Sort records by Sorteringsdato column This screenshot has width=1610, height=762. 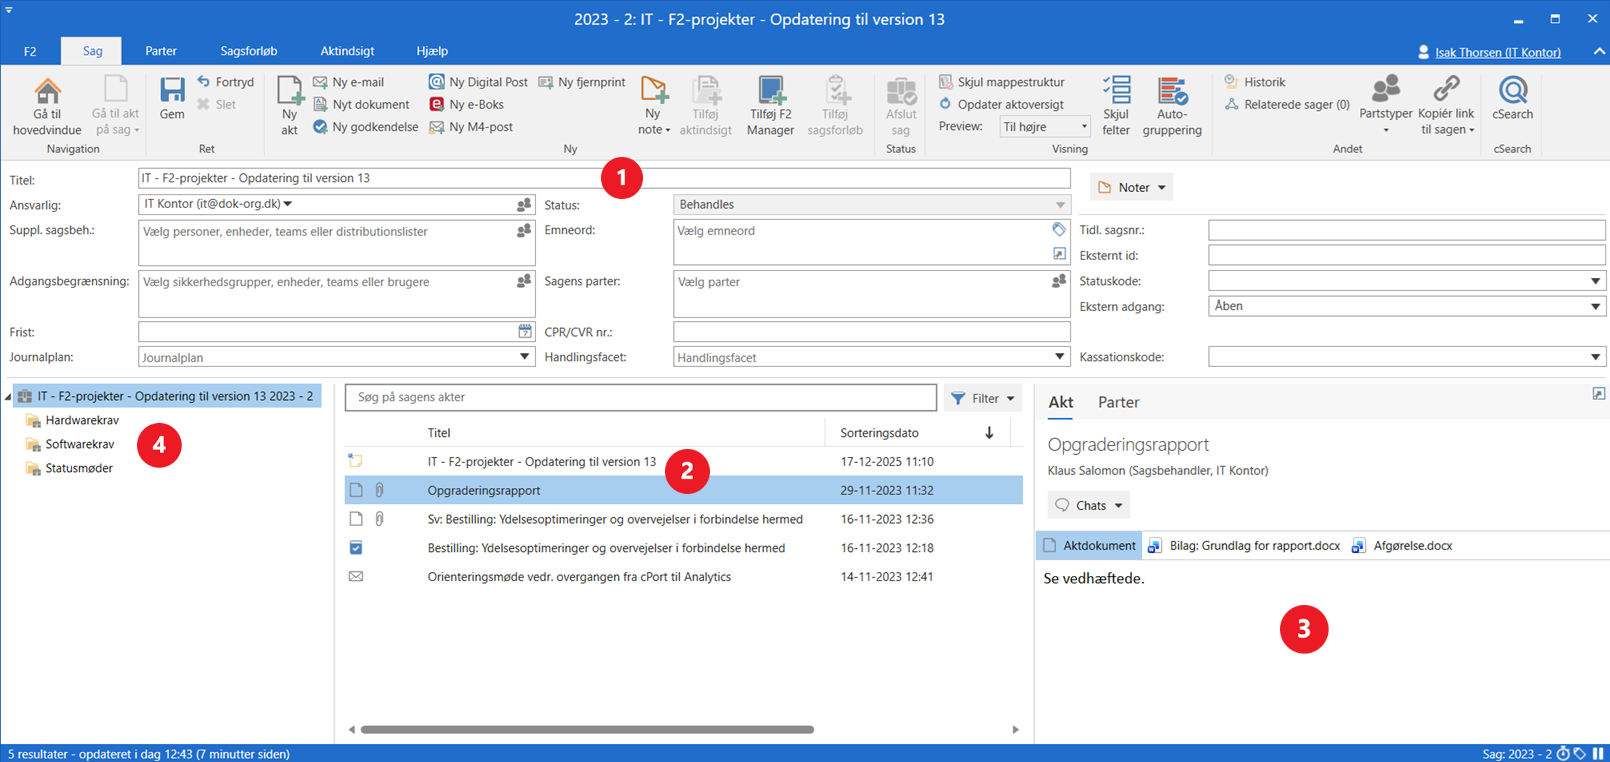tap(879, 433)
